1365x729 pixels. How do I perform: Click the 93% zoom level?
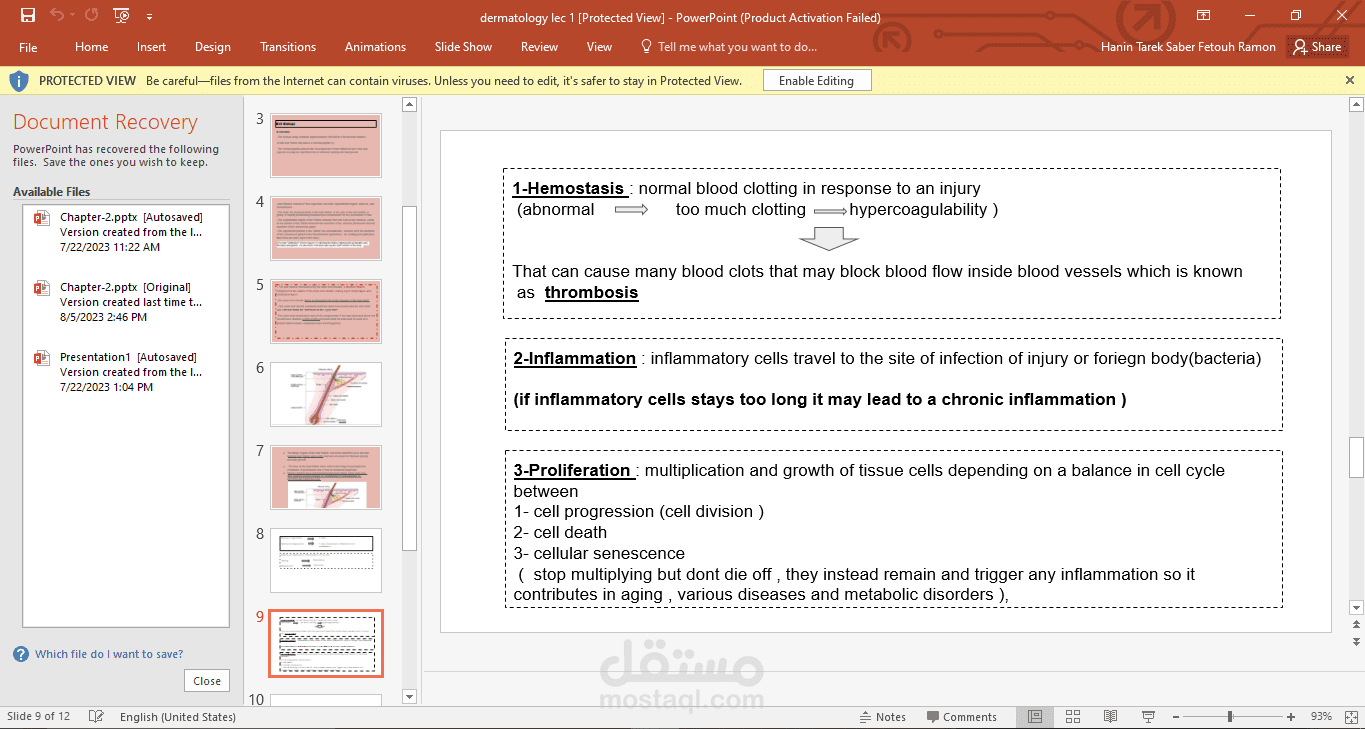tap(1321, 716)
